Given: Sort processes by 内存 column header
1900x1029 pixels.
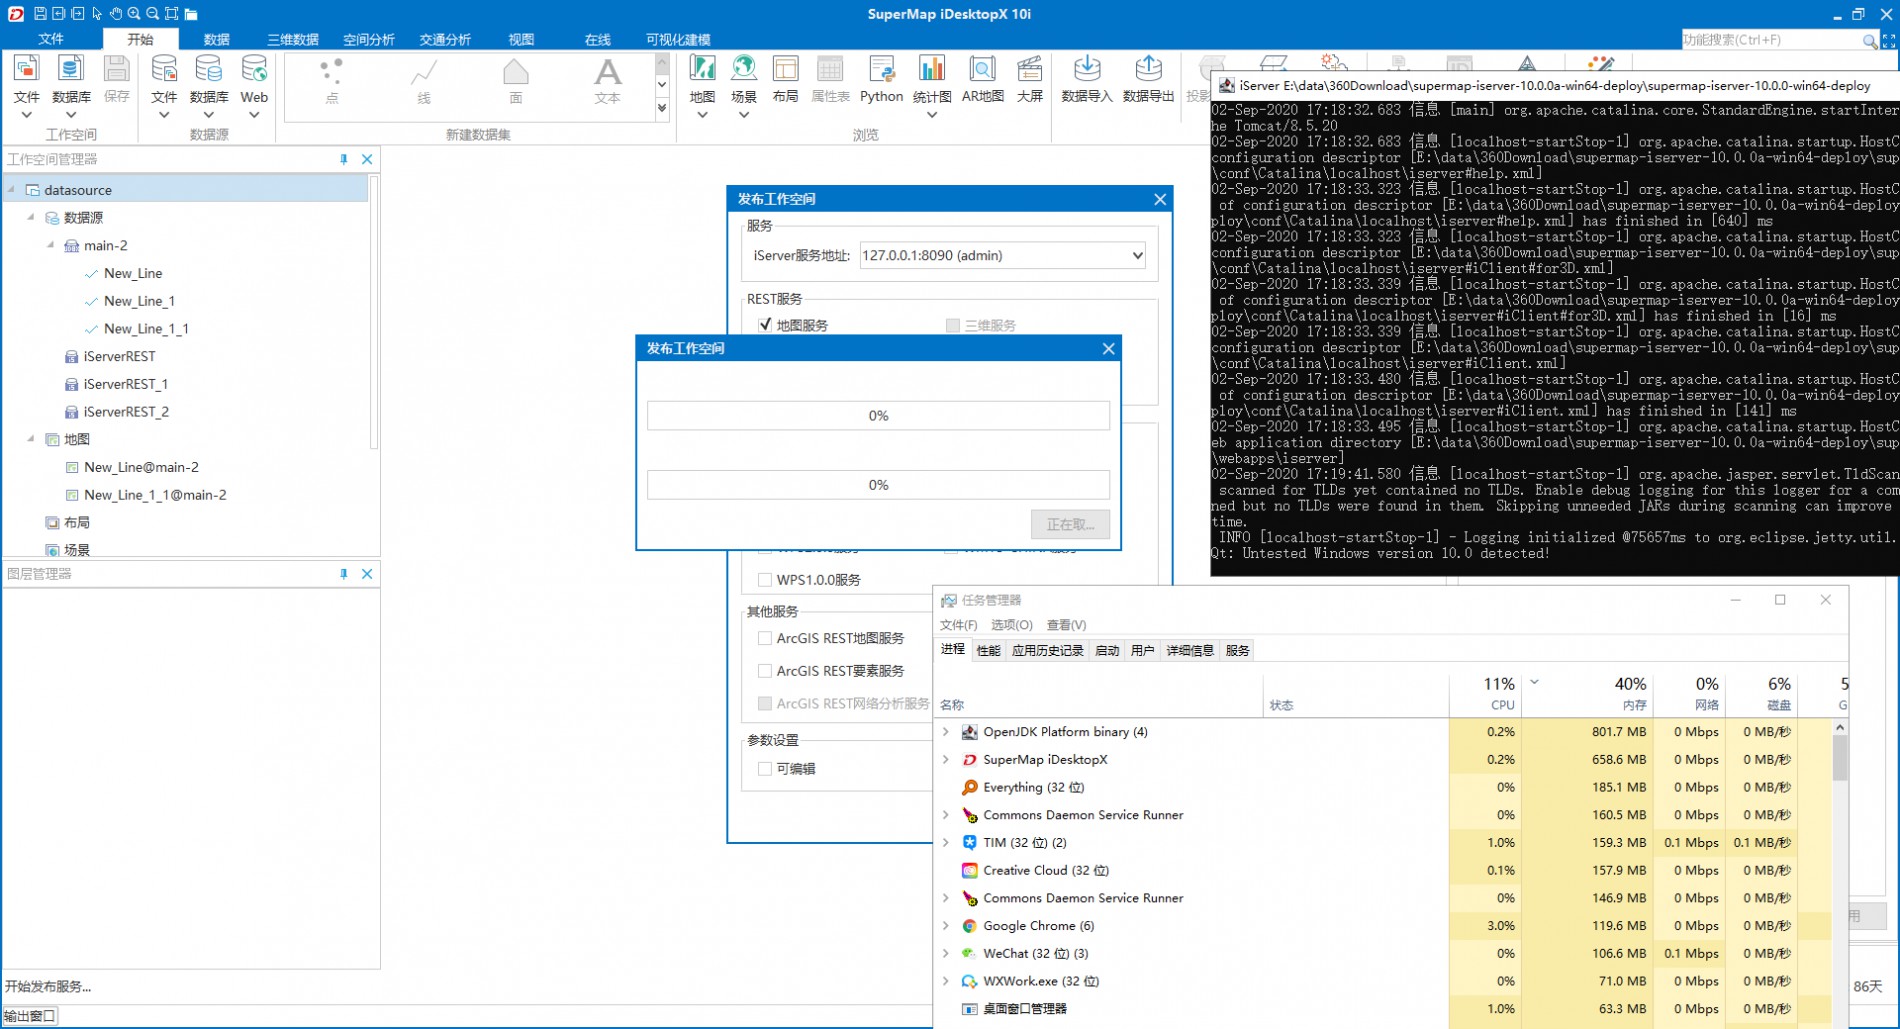Looking at the screenshot, I should (x=1587, y=693).
